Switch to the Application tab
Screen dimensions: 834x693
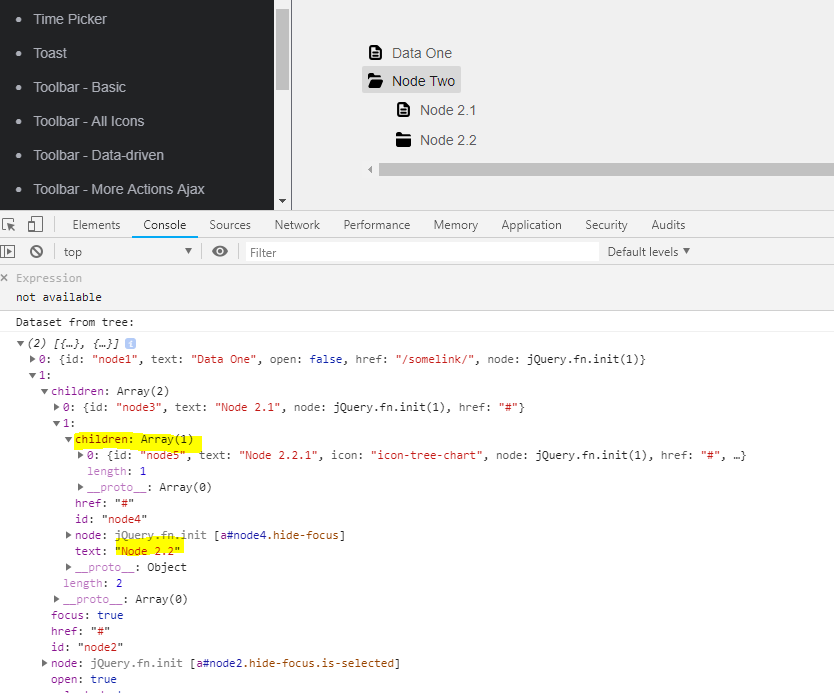point(531,225)
